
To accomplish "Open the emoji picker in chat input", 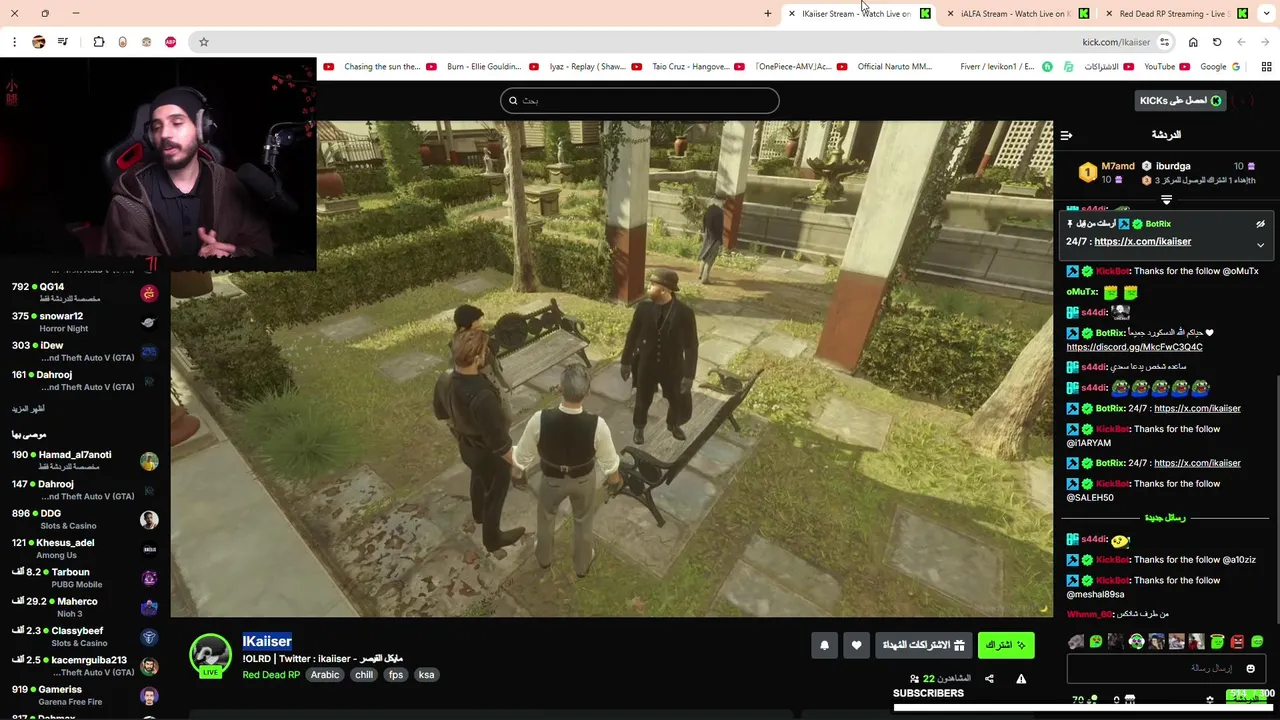I will click(1250, 668).
